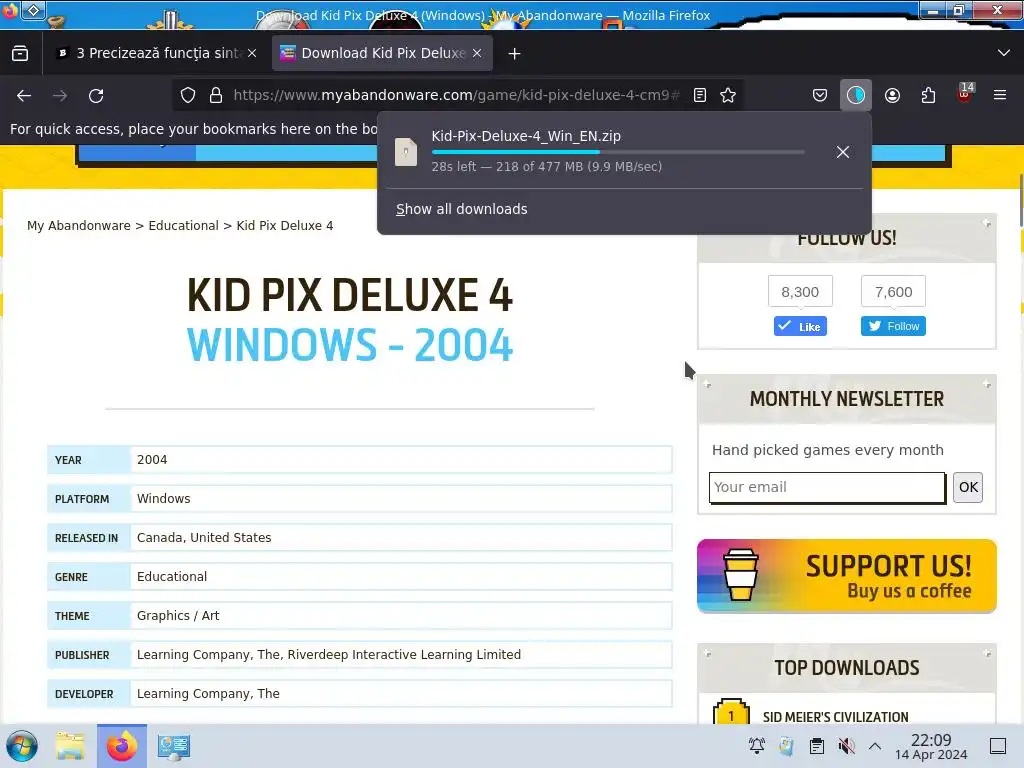
Task: Select the Download Kid Pix Deluxe tab
Action: [x=383, y=54]
